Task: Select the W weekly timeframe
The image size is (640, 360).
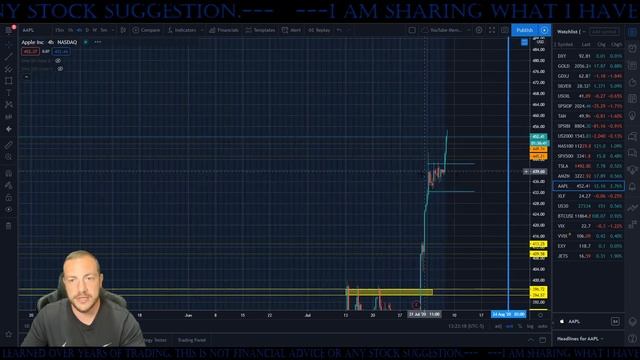Action: pos(94,30)
